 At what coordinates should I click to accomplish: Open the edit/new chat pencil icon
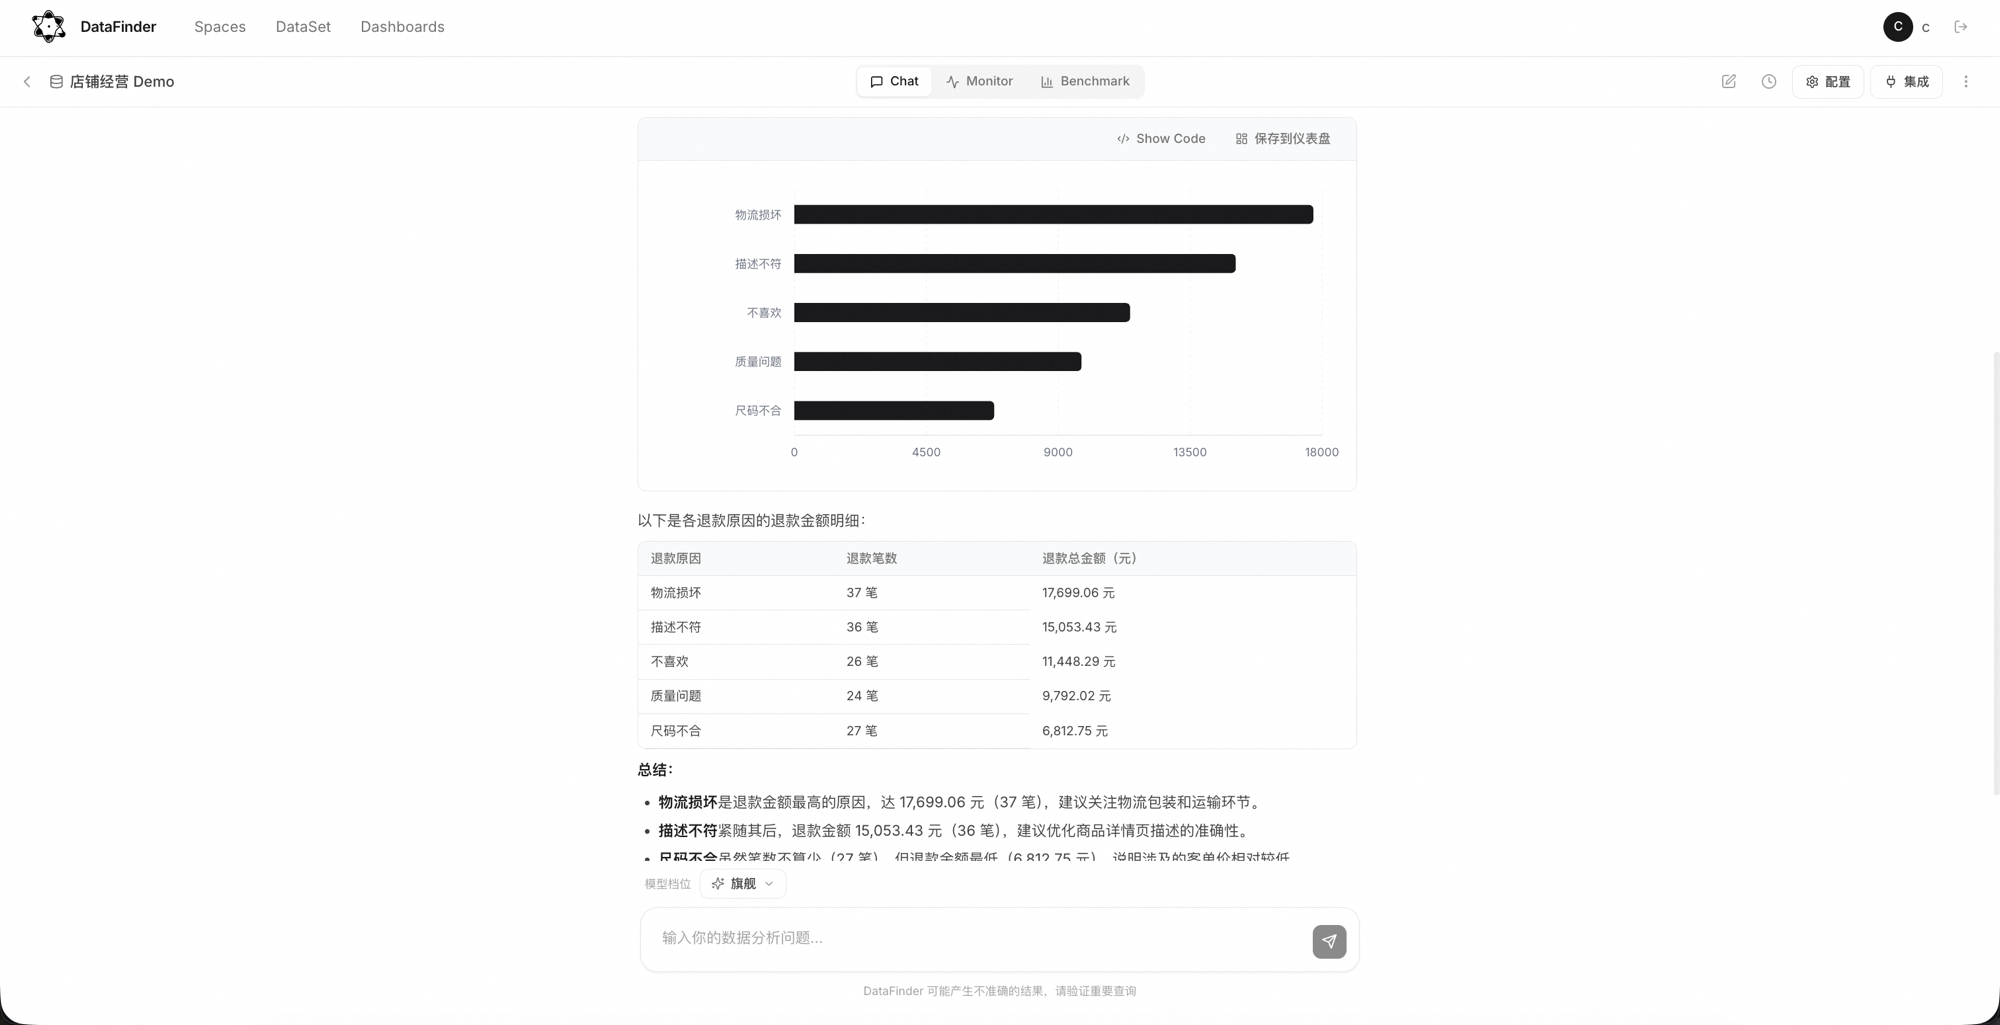click(x=1729, y=82)
